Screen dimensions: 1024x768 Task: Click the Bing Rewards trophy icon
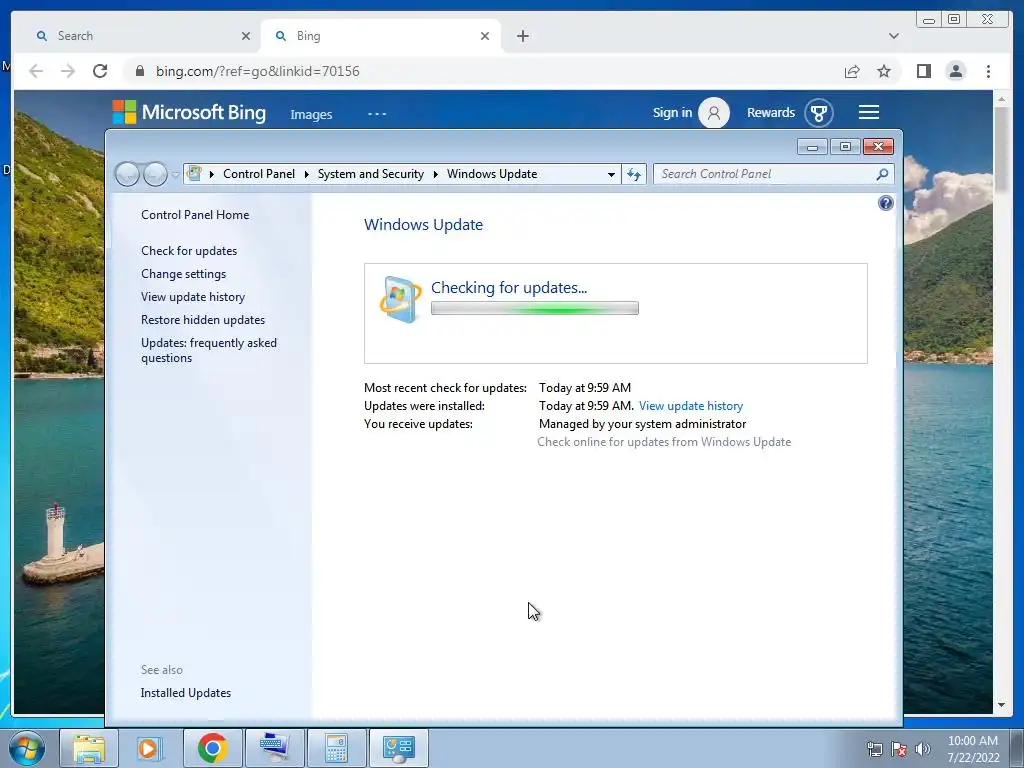[818, 113]
